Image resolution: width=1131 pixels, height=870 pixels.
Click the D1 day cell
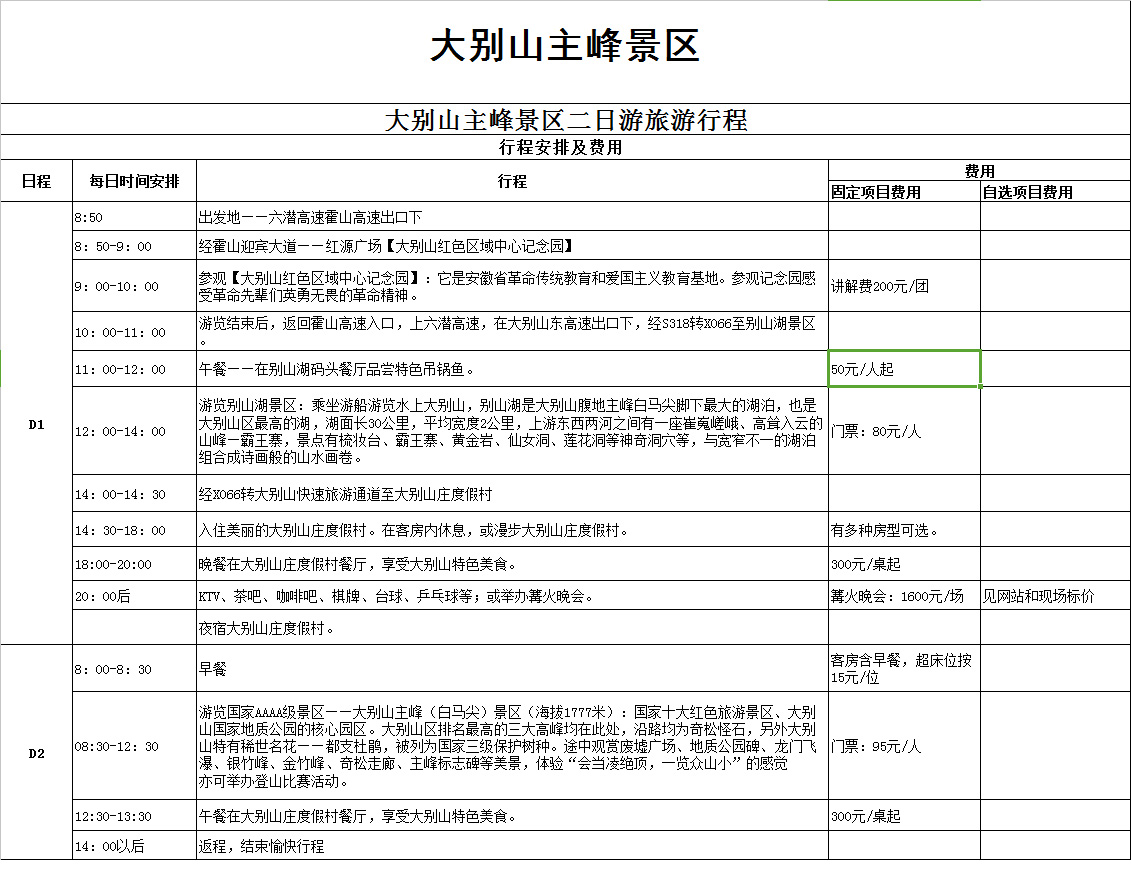(36, 424)
